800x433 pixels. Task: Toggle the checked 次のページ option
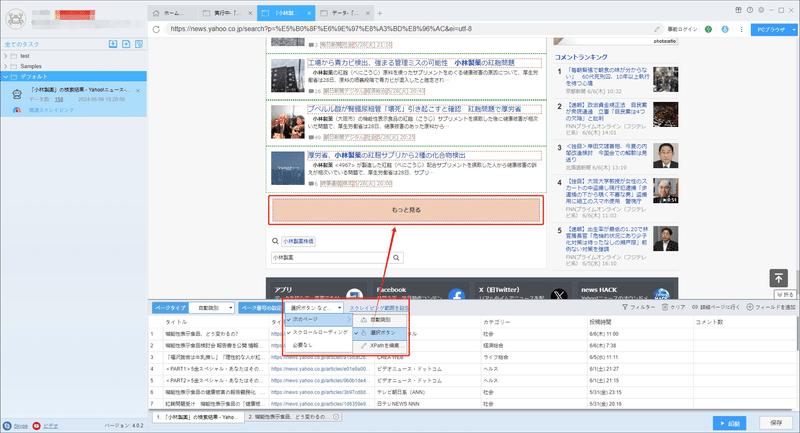click(318, 319)
